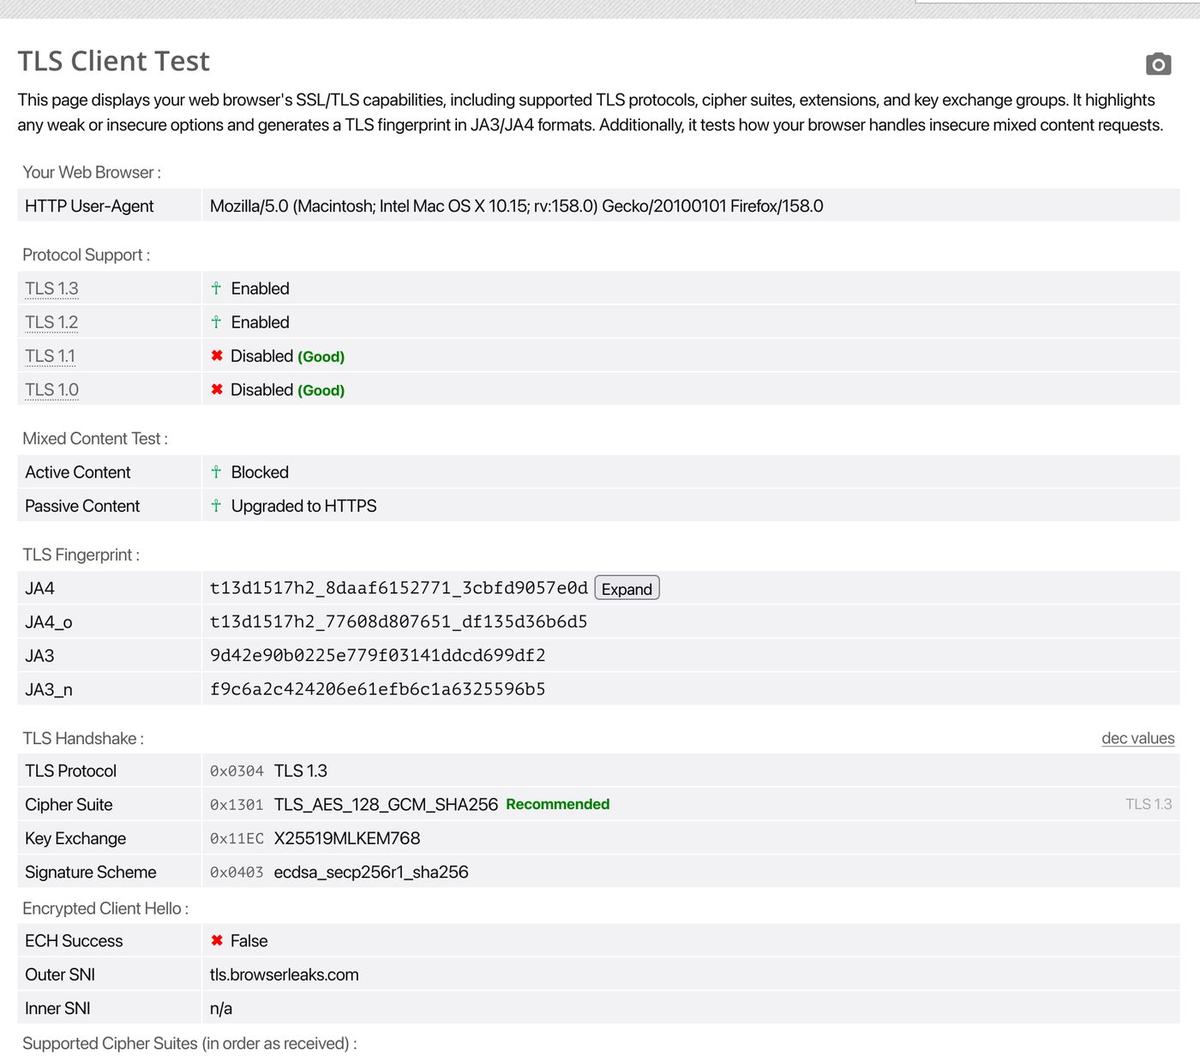1200x1056 pixels.
Task: Click the 0x1301 cipher hex code
Action: 237,805
